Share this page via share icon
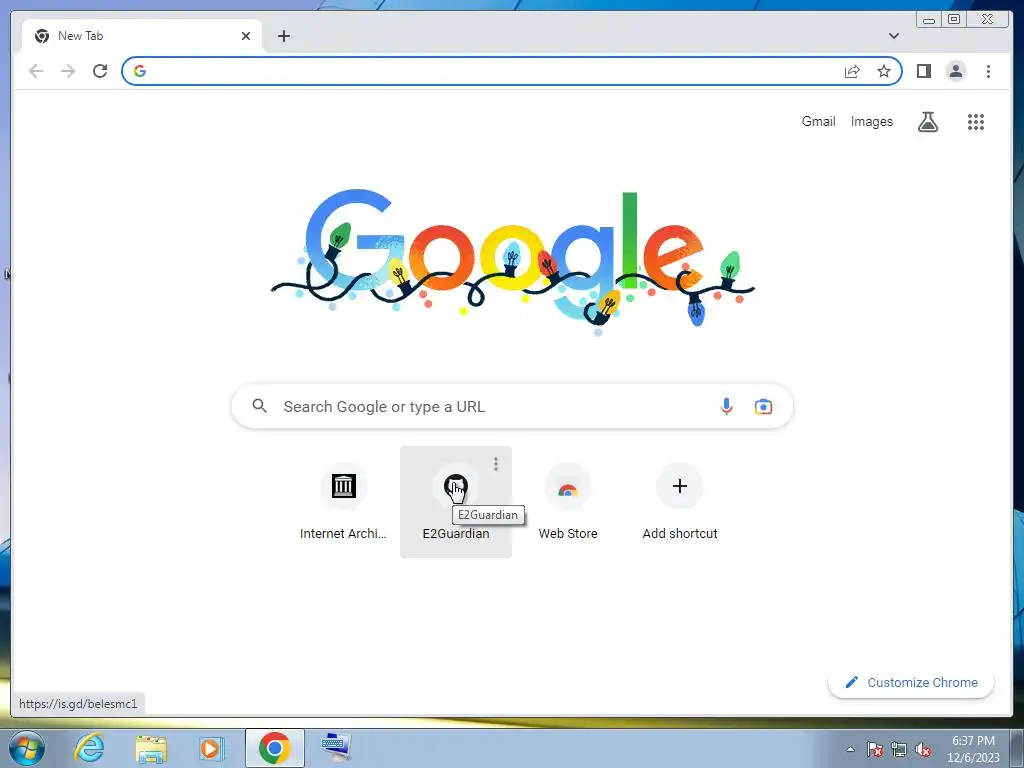The image size is (1024, 768). (x=852, y=71)
